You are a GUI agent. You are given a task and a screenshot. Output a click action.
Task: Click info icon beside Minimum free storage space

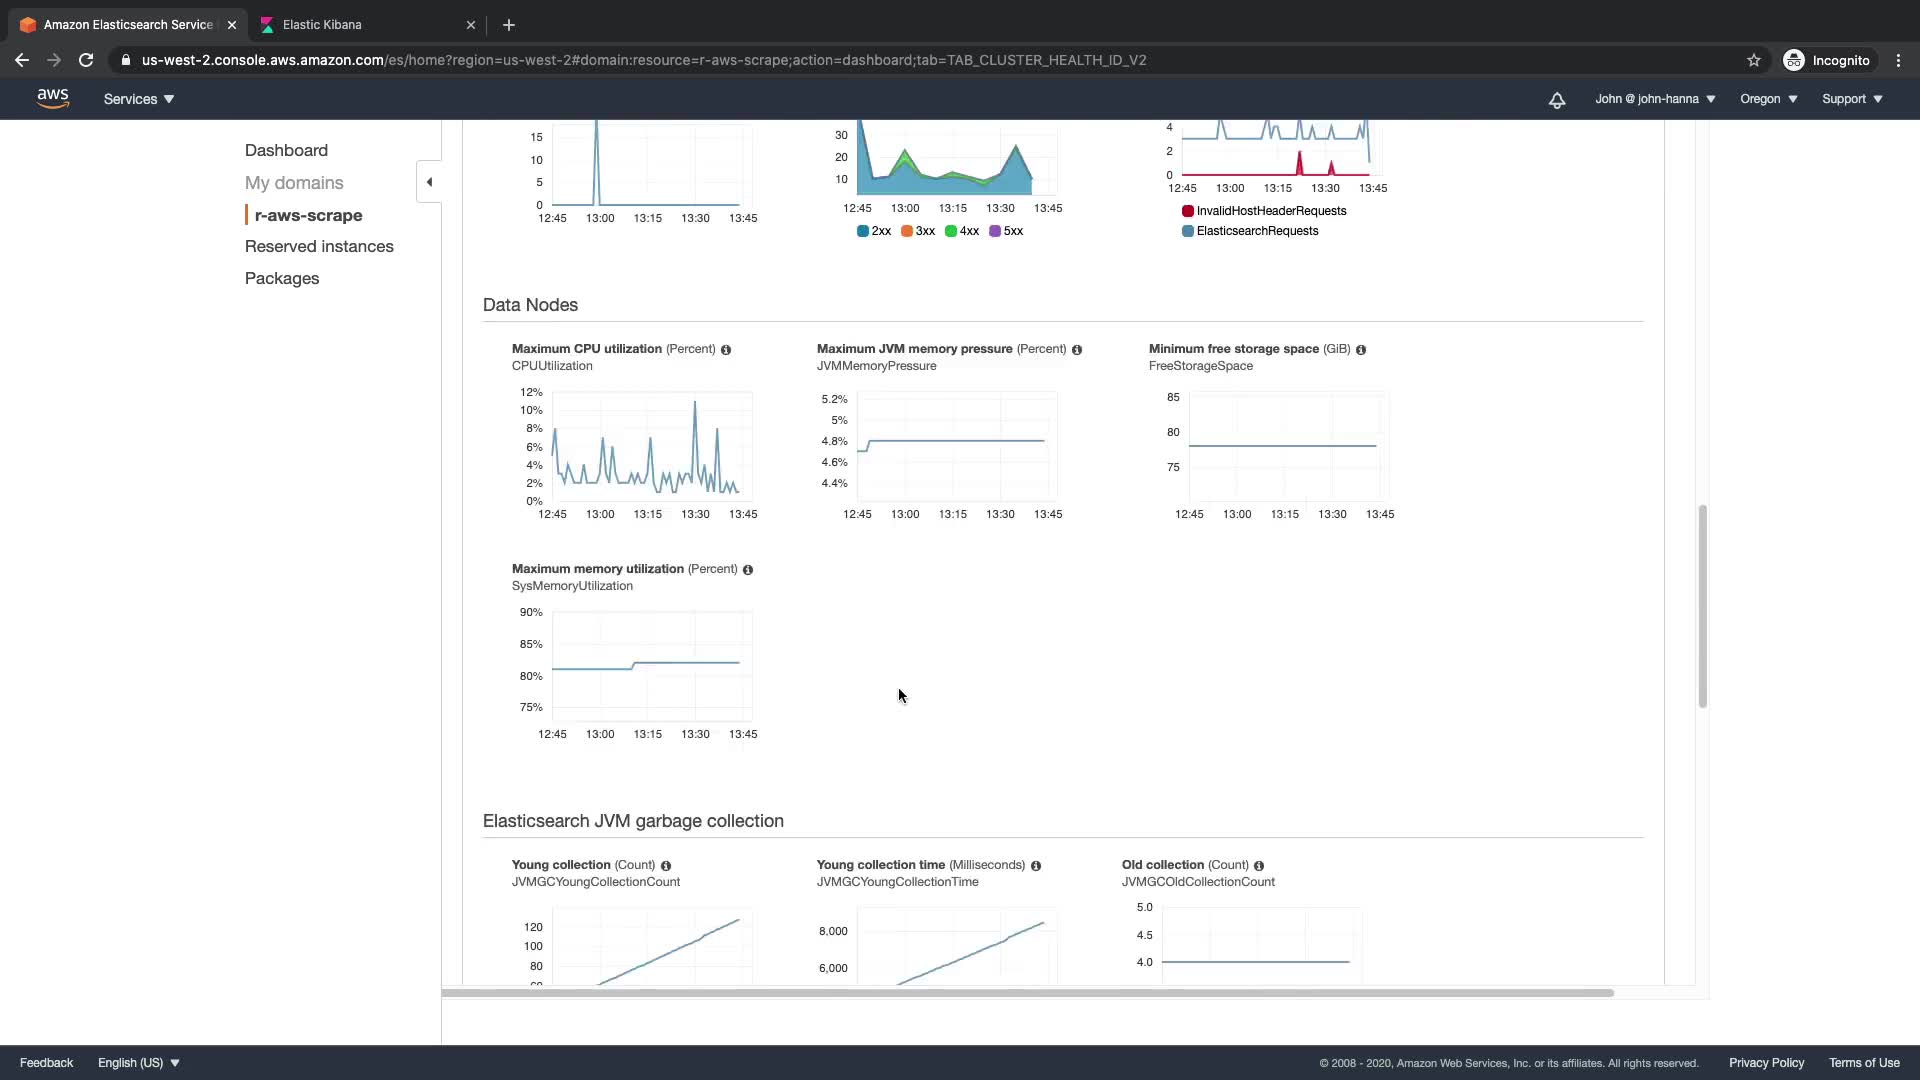(1361, 350)
